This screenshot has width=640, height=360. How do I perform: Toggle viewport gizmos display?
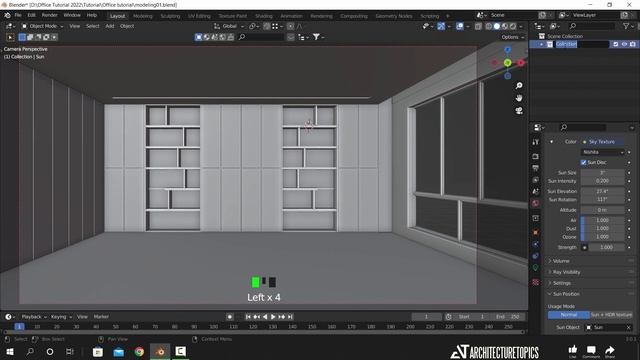(441, 26)
